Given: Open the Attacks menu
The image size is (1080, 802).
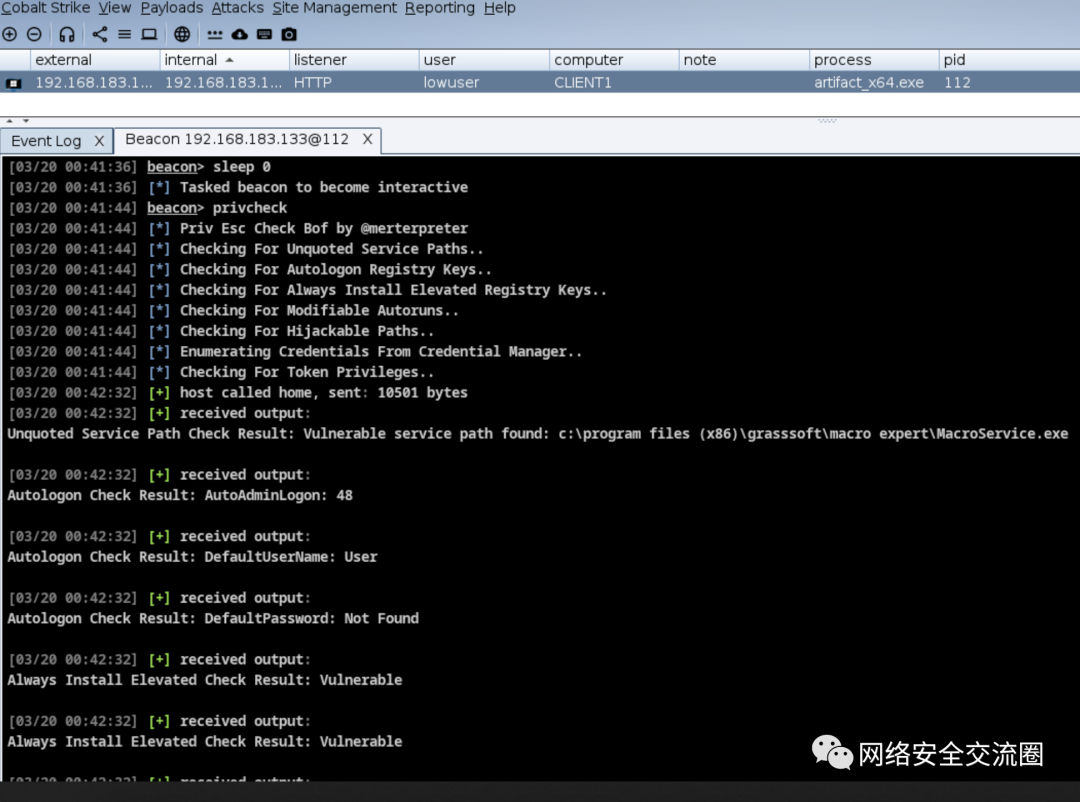Looking at the screenshot, I should (x=238, y=8).
